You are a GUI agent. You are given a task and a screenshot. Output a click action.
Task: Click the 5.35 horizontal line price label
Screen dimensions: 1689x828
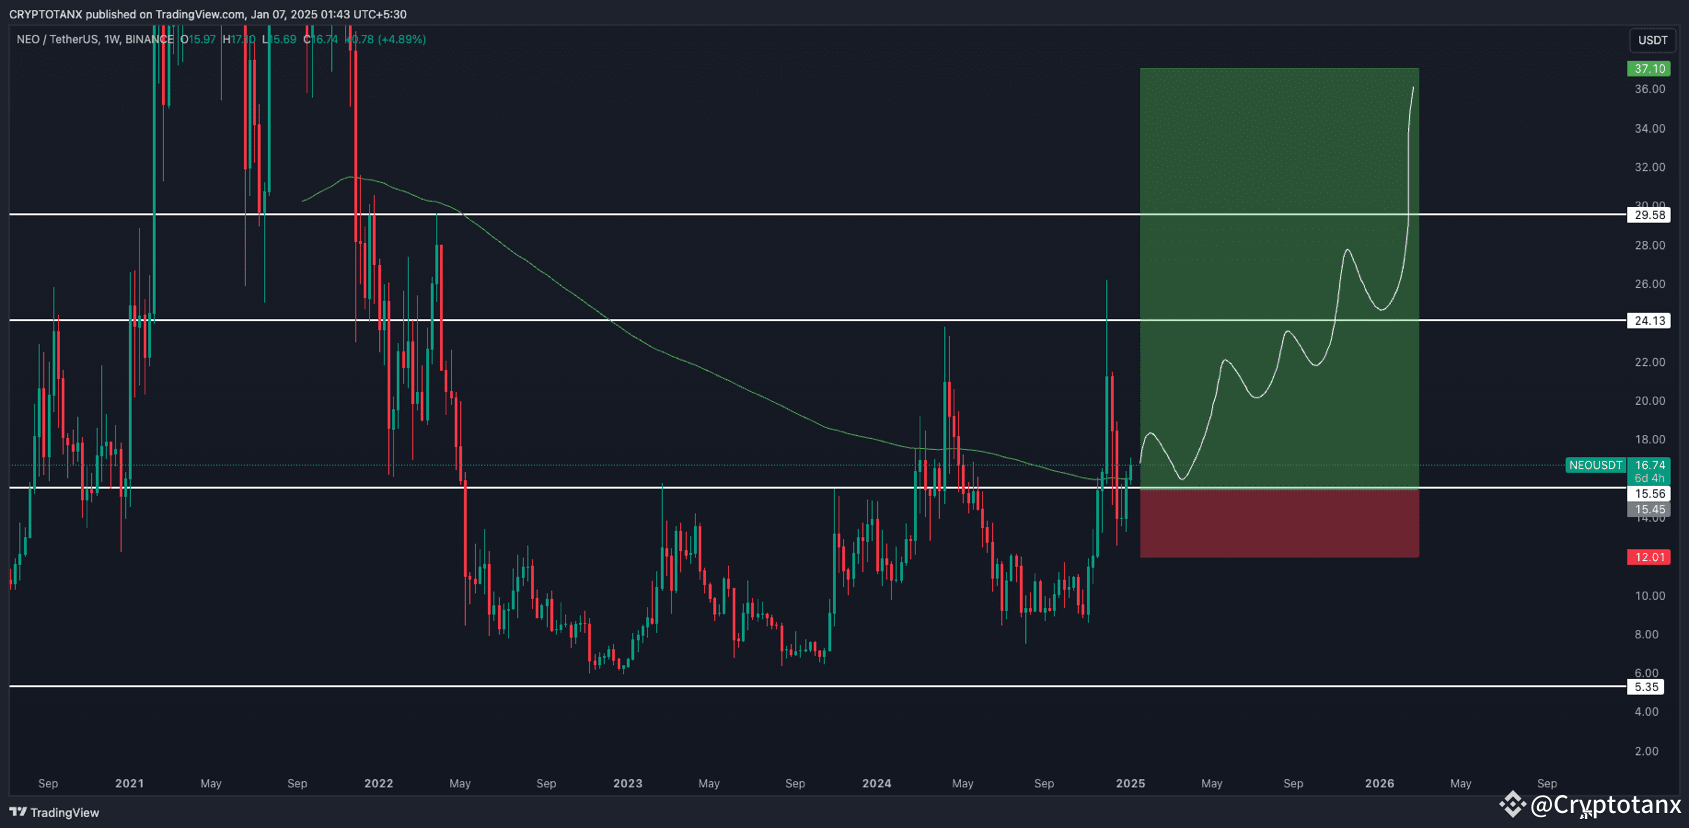[1646, 687]
